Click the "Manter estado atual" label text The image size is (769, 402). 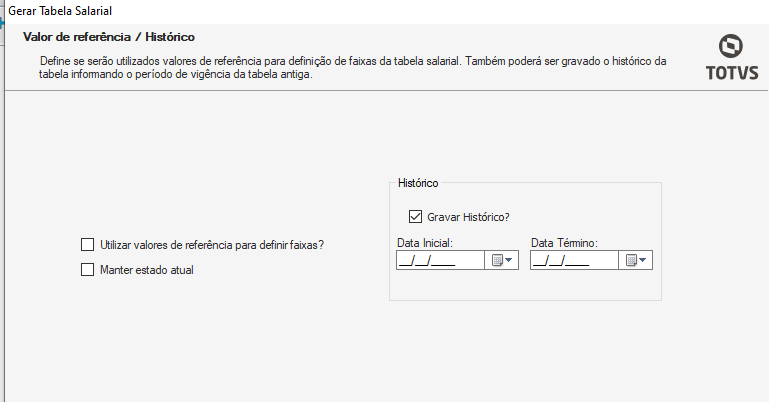[x=147, y=270]
